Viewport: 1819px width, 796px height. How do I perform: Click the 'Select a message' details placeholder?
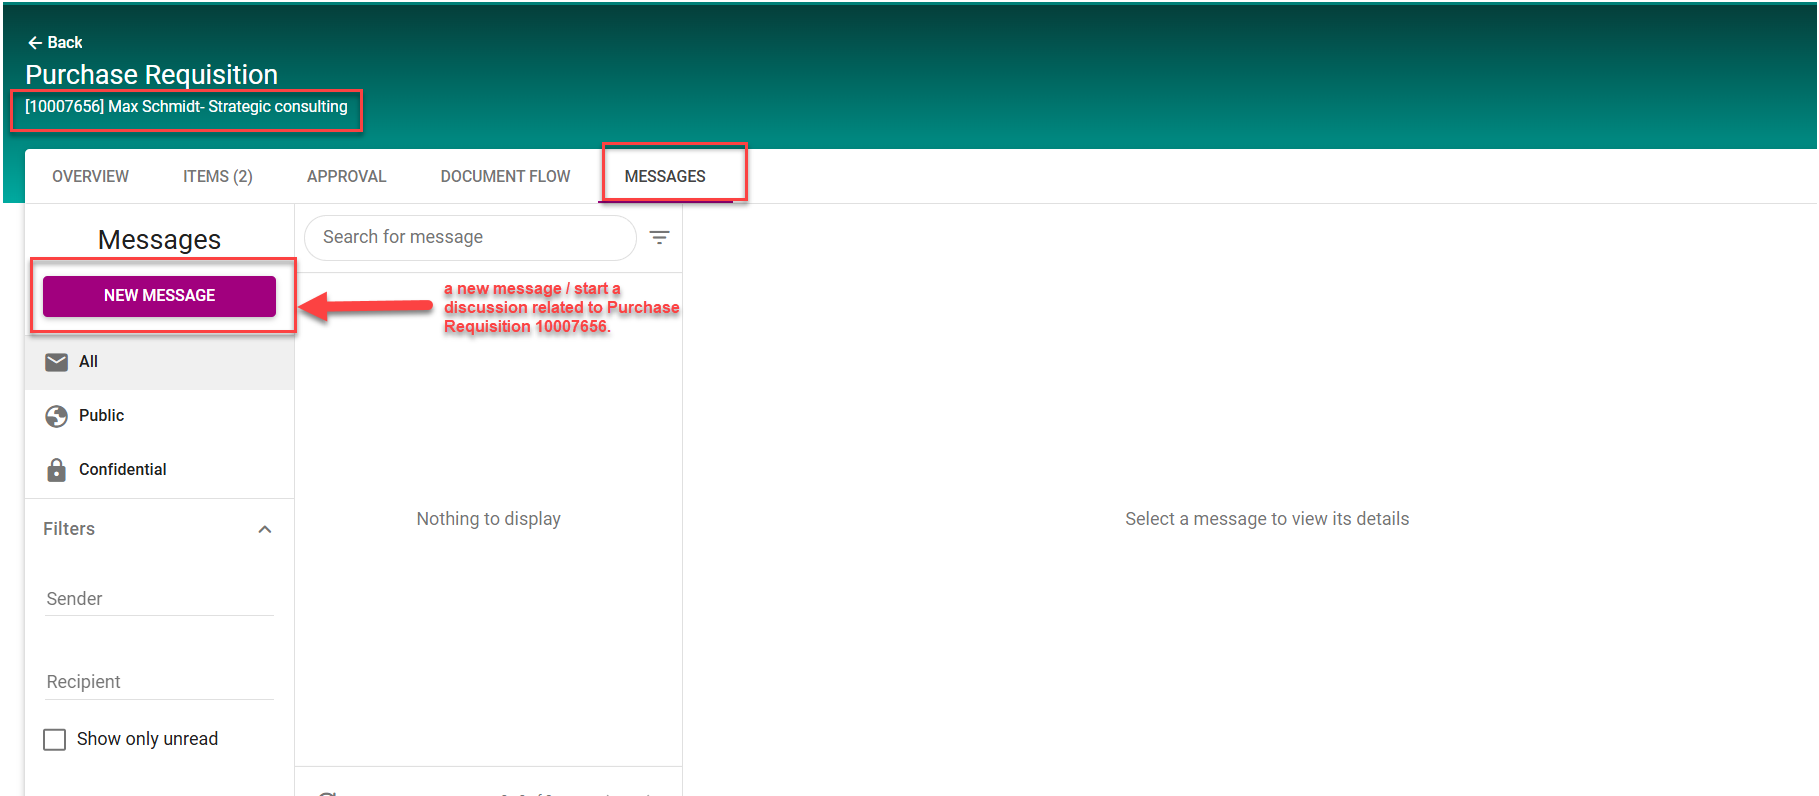1266,519
